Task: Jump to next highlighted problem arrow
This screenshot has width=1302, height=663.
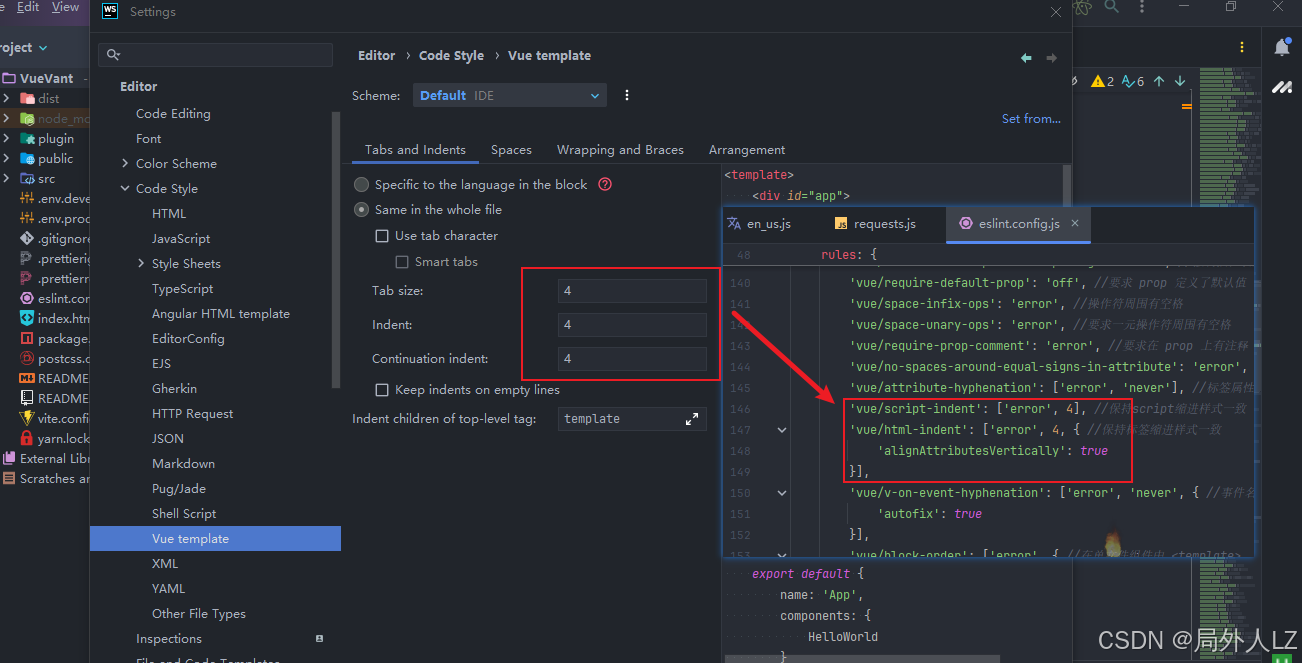Action: click(x=1180, y=81)
